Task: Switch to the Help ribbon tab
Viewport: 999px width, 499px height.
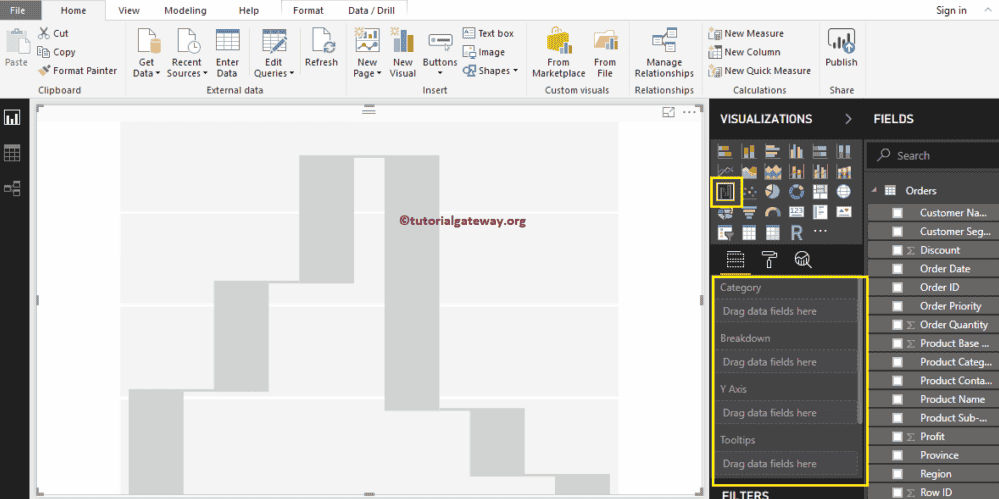Action: click(x=248, y=10)
